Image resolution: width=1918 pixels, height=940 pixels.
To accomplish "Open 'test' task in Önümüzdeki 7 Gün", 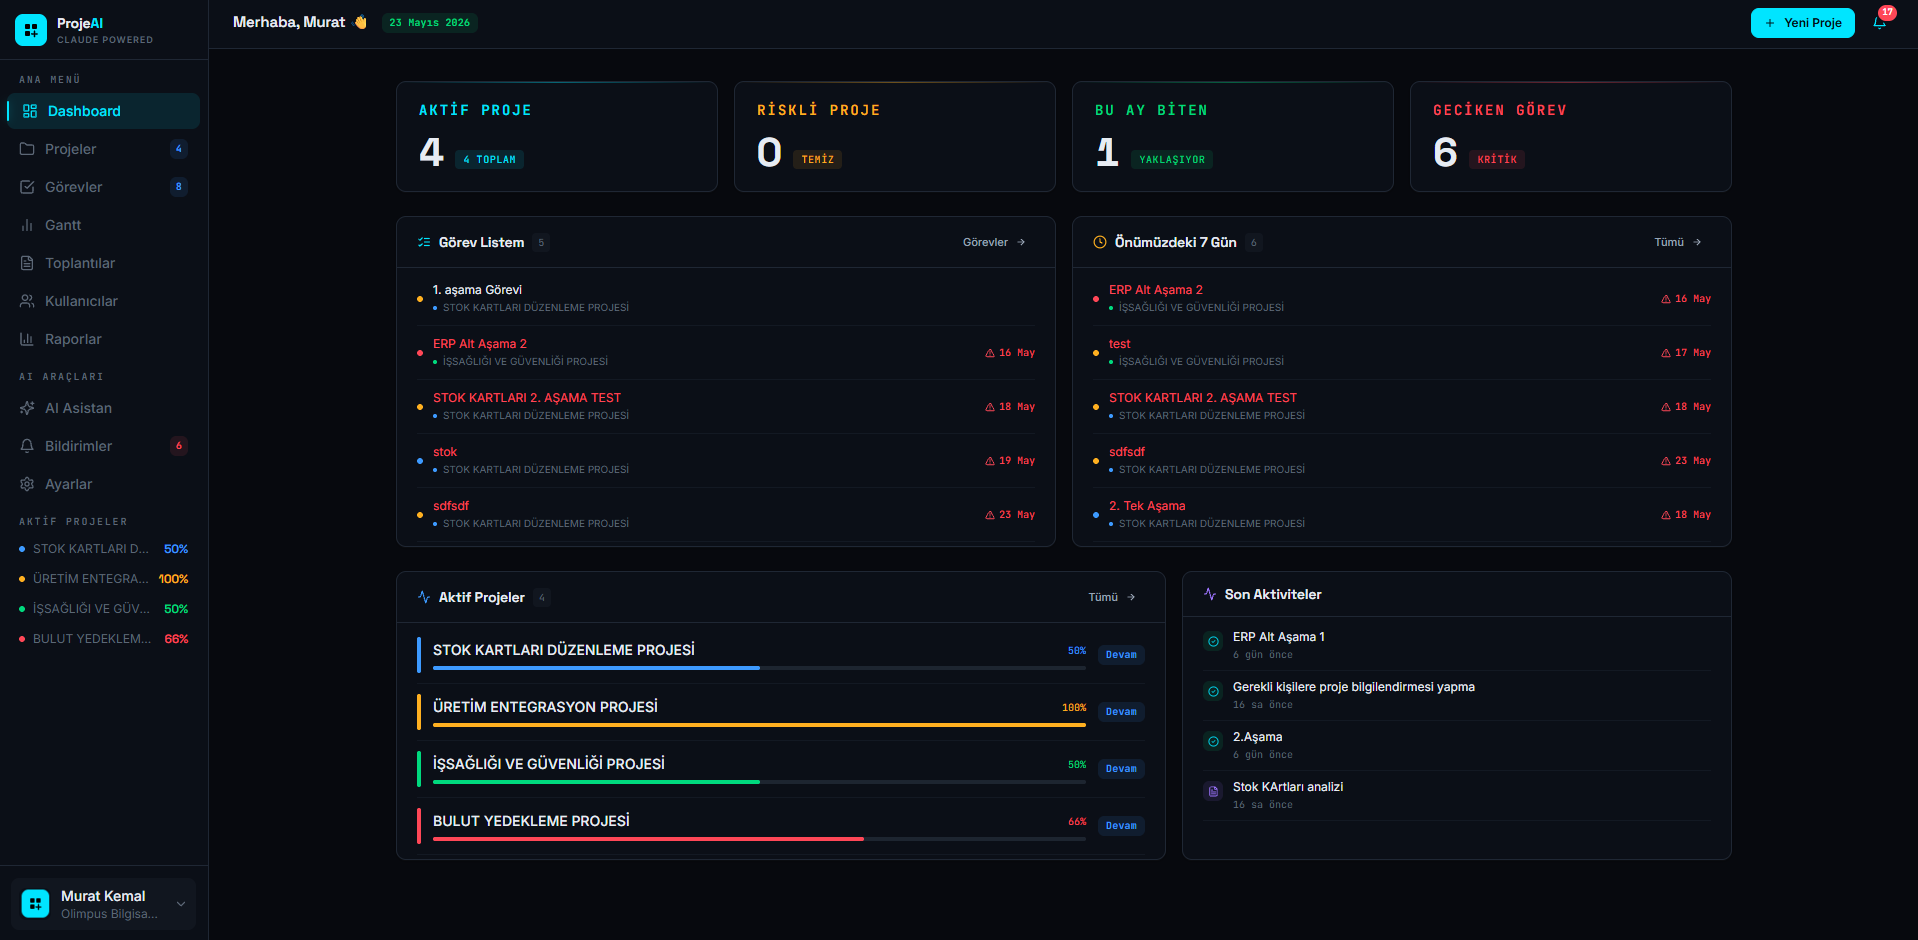I will pyautogui.click(x=1402, y=352).
